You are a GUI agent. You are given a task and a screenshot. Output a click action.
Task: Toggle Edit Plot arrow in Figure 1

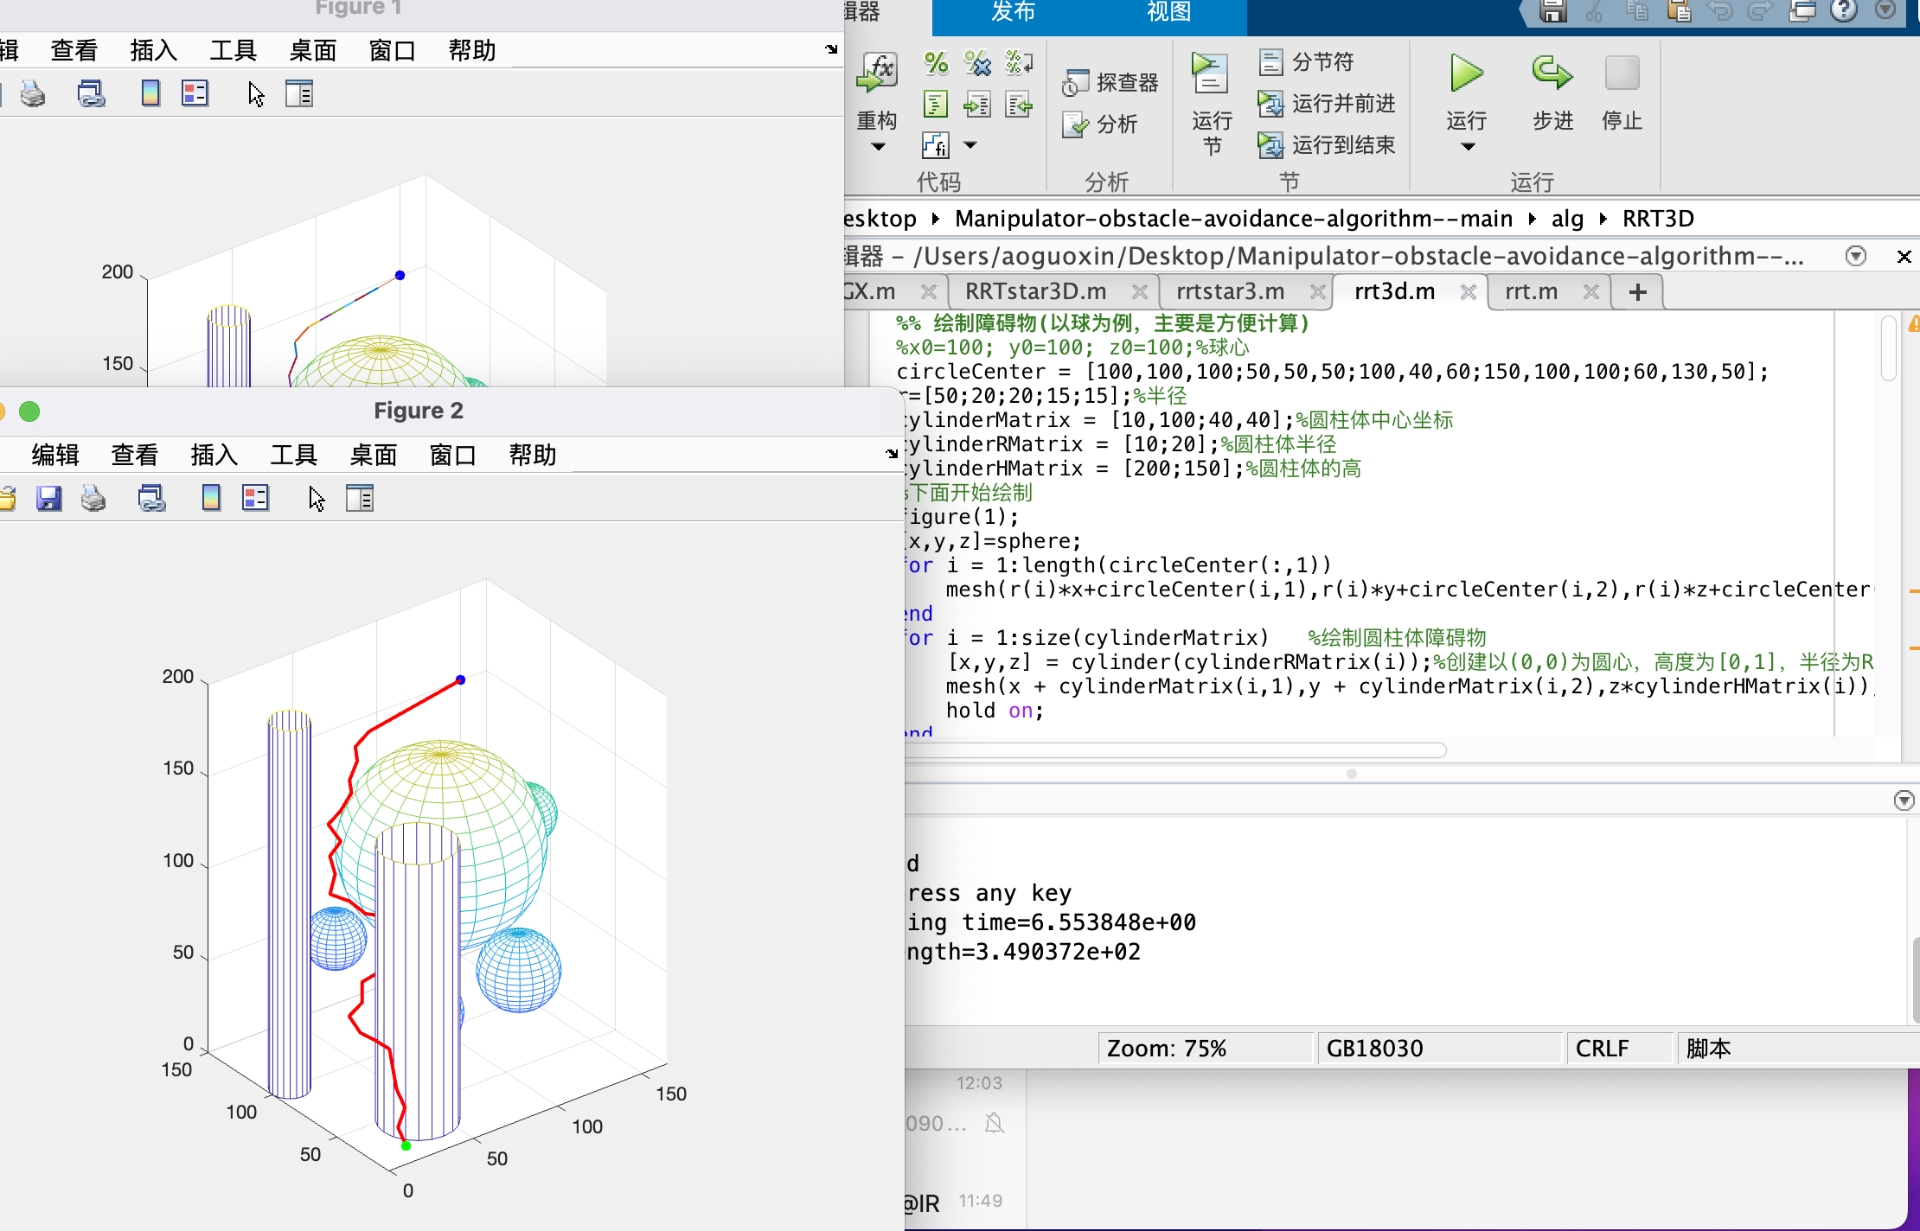point(256,94)
